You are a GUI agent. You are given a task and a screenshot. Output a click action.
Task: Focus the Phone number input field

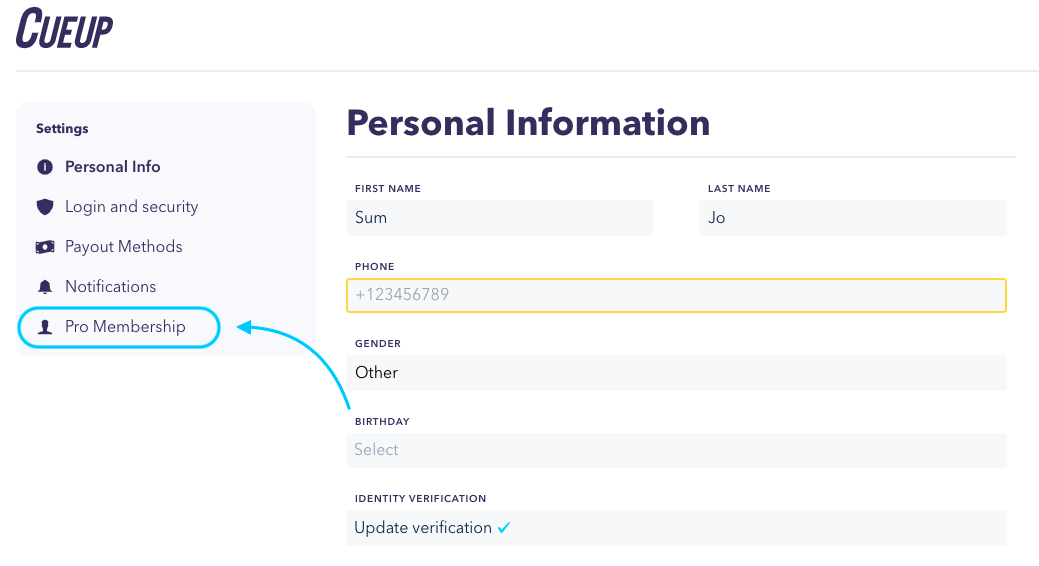pyautogui.click(x=677, y=295)
